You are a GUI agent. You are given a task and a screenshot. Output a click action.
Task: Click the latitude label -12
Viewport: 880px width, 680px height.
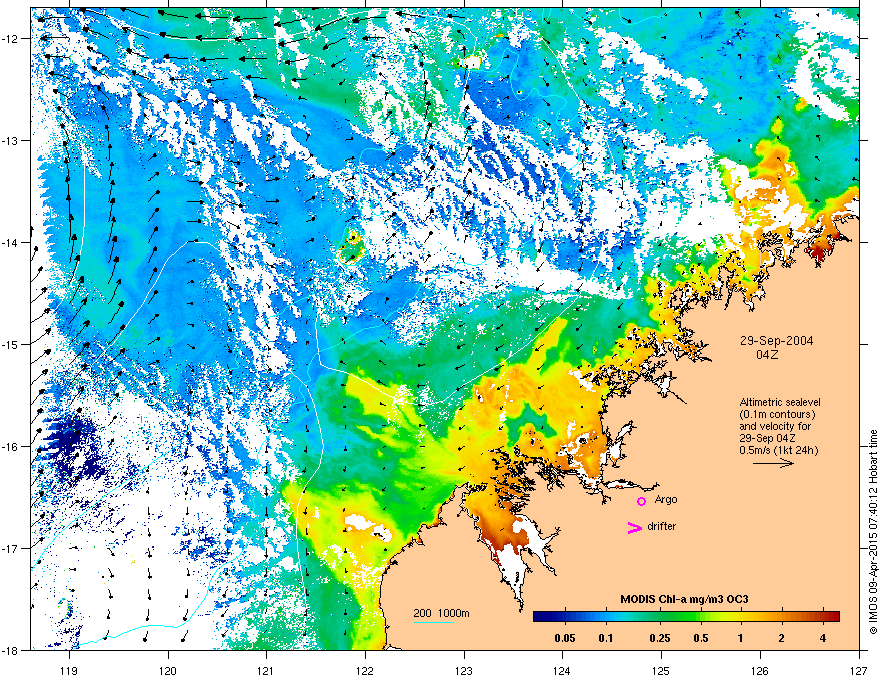[12, 38]
